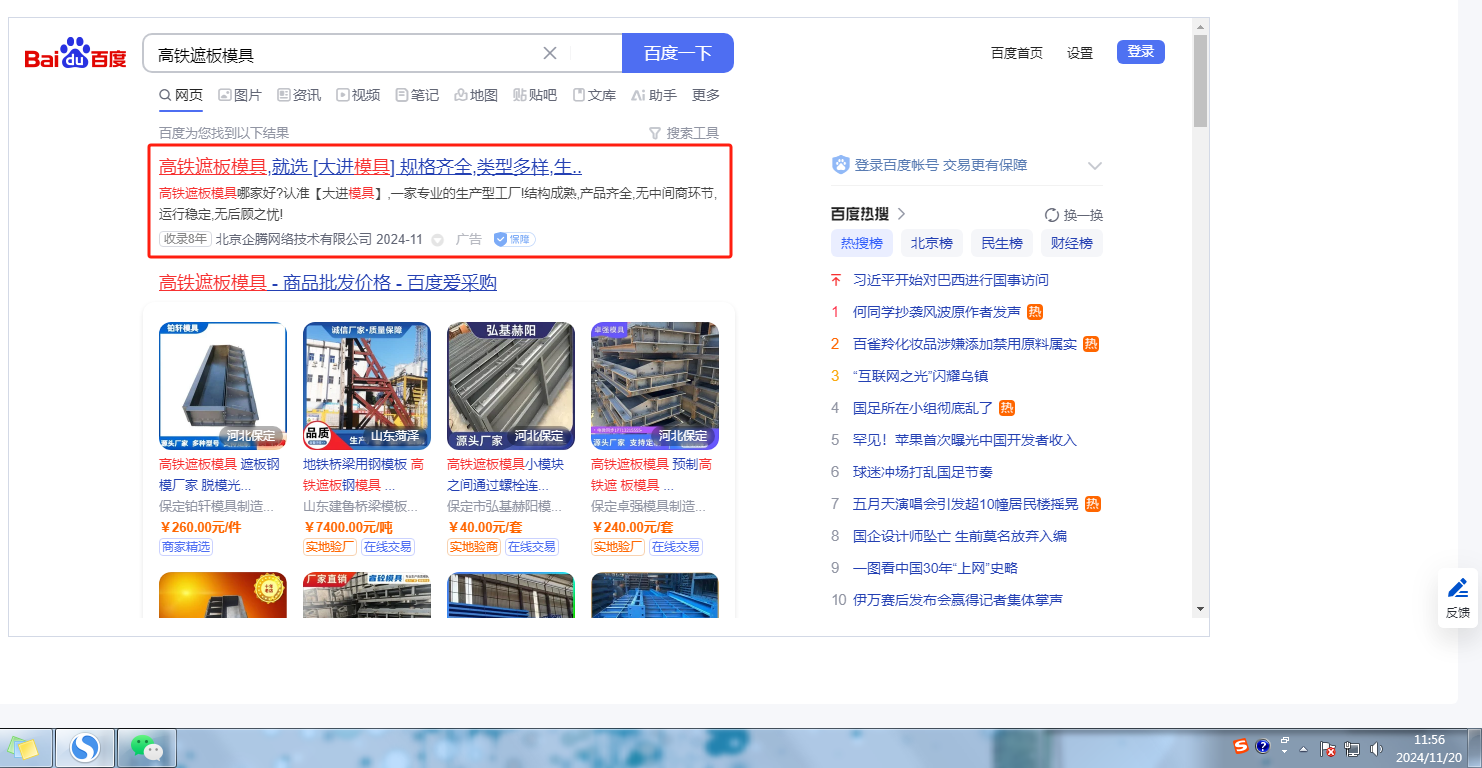The image size is (1482, 768).
Task: Open the Action Center flag icon
Action: click(1328, 748)
